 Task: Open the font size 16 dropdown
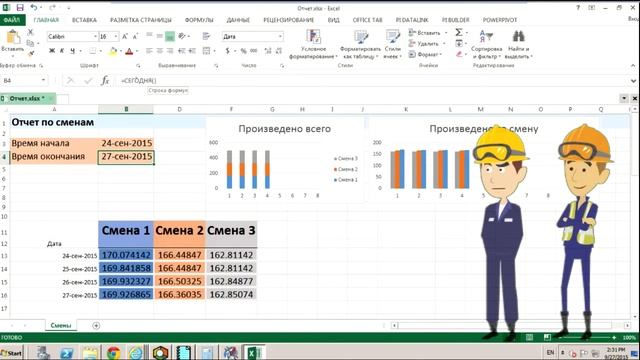[116, 37]
